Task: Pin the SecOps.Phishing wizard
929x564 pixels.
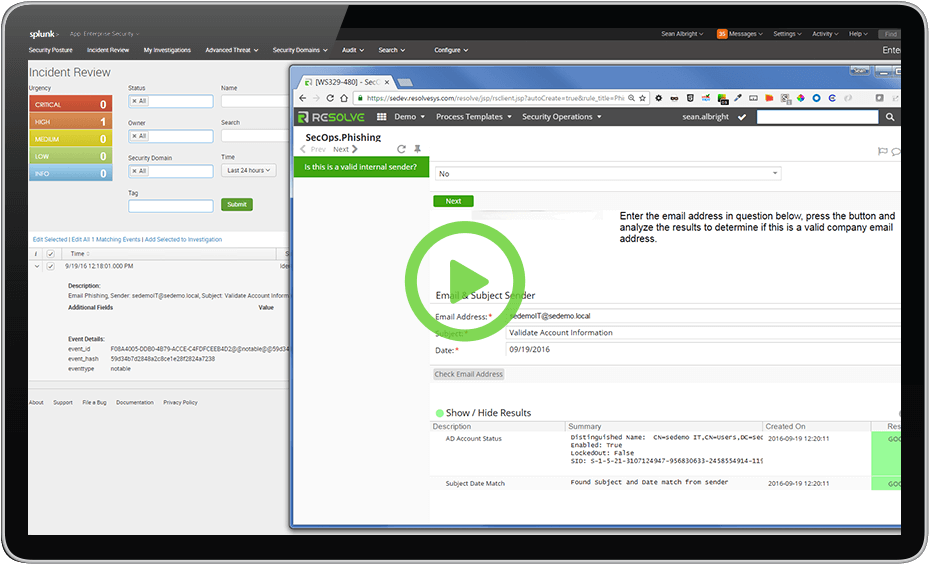Action: pyautogui.click(x=417, y=149)
